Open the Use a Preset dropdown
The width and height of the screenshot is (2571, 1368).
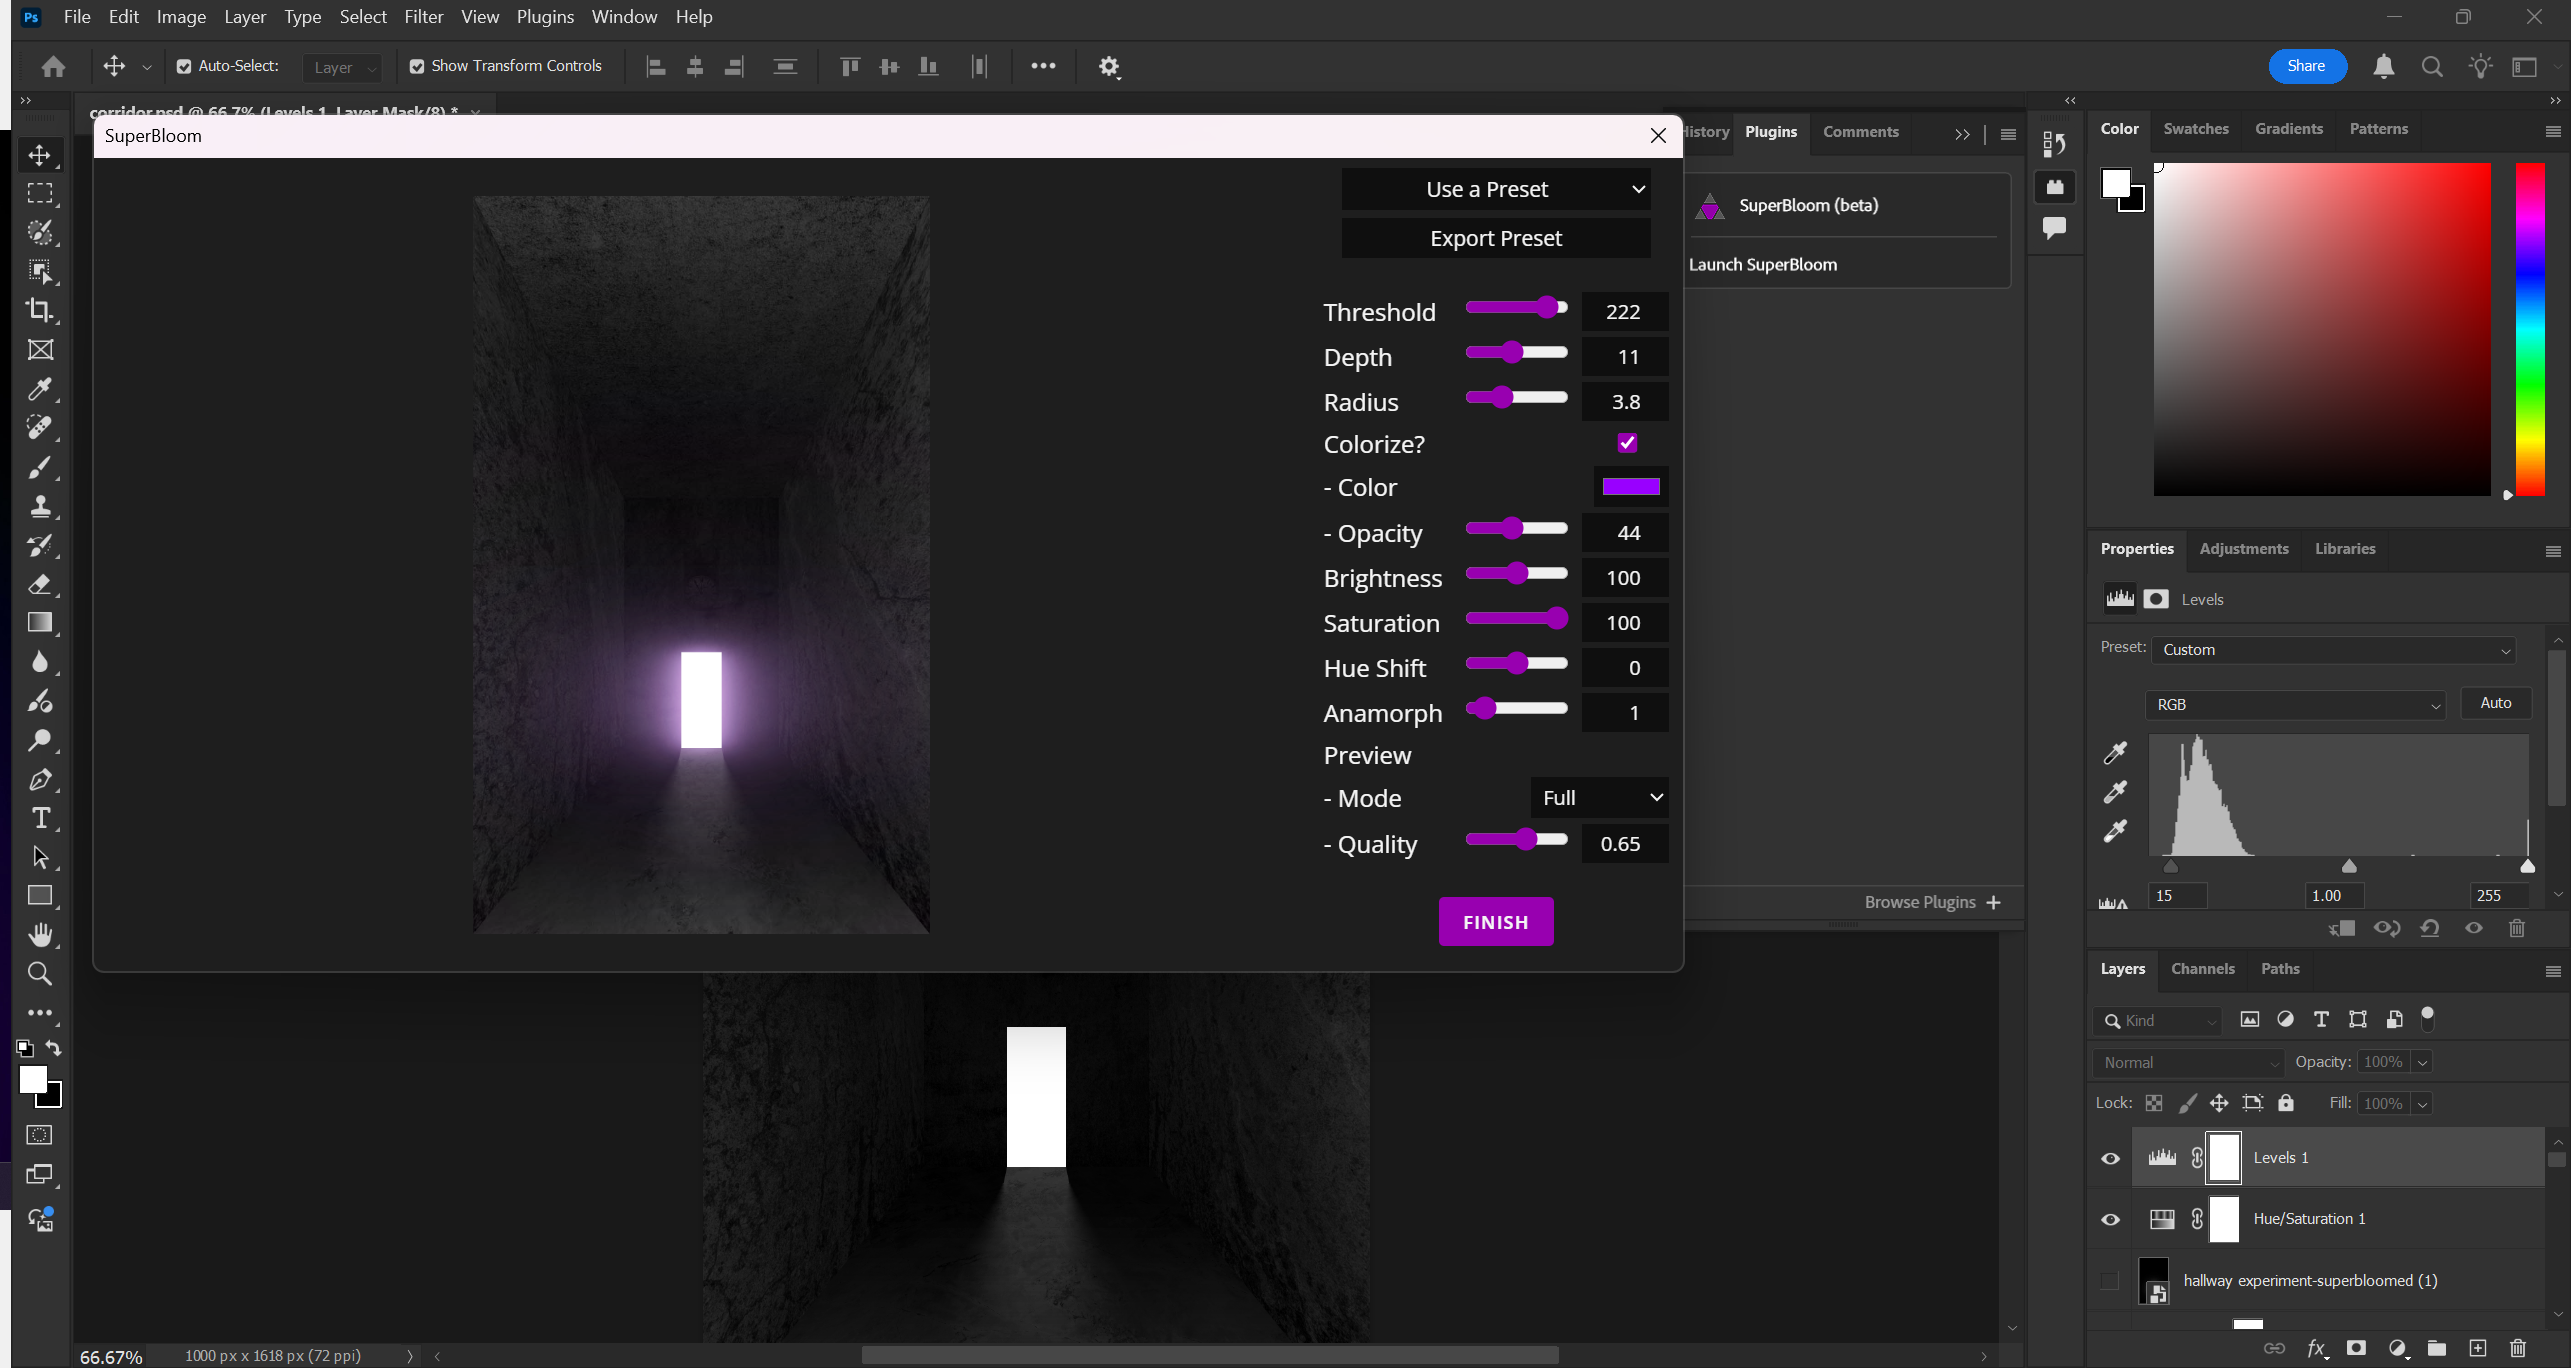(x=1496, y=189)
